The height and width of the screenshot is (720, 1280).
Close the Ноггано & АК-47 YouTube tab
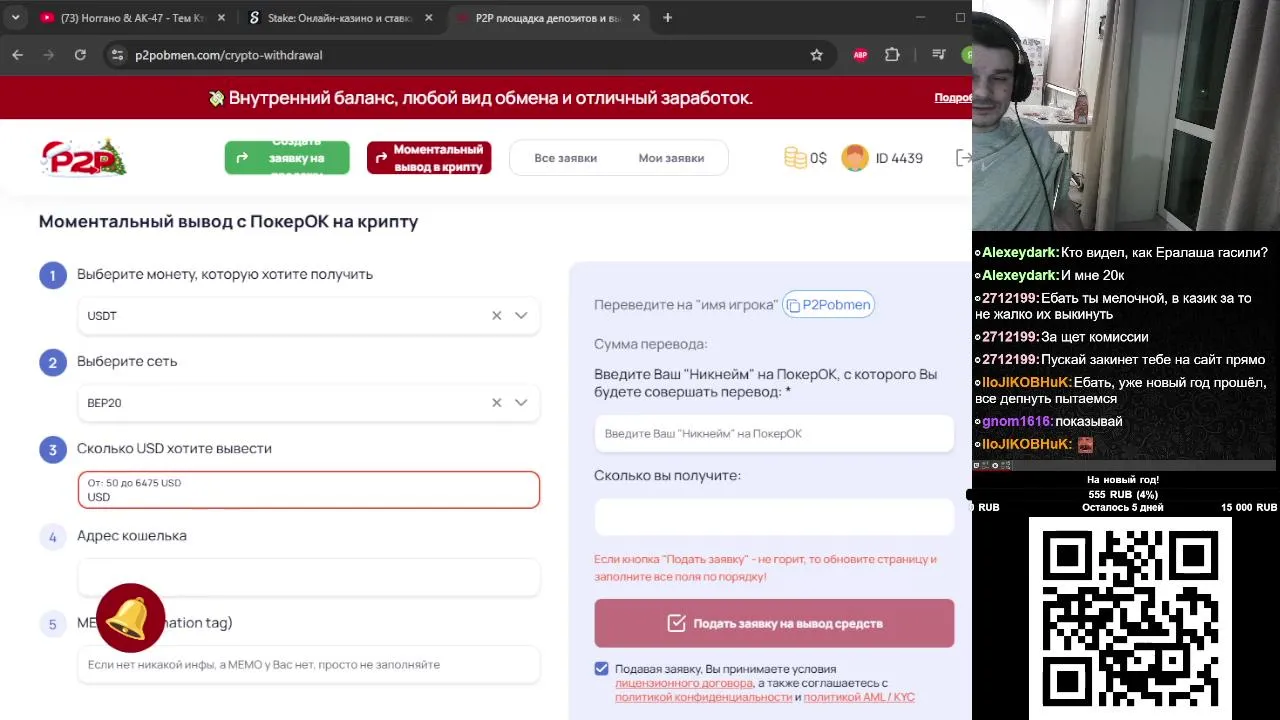click(221, 18)
